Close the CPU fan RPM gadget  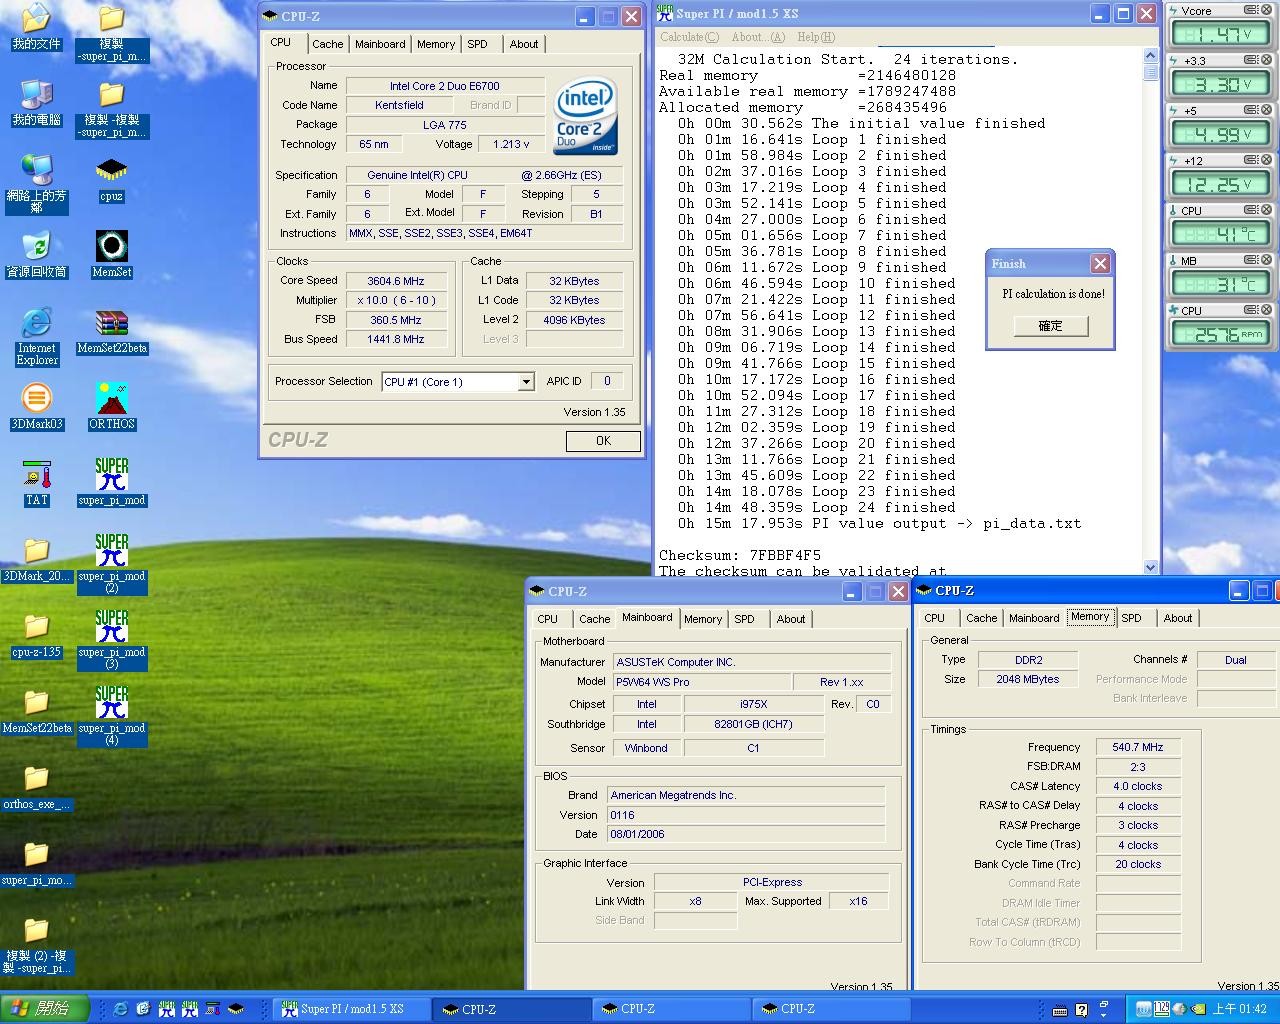point(1265,310)
